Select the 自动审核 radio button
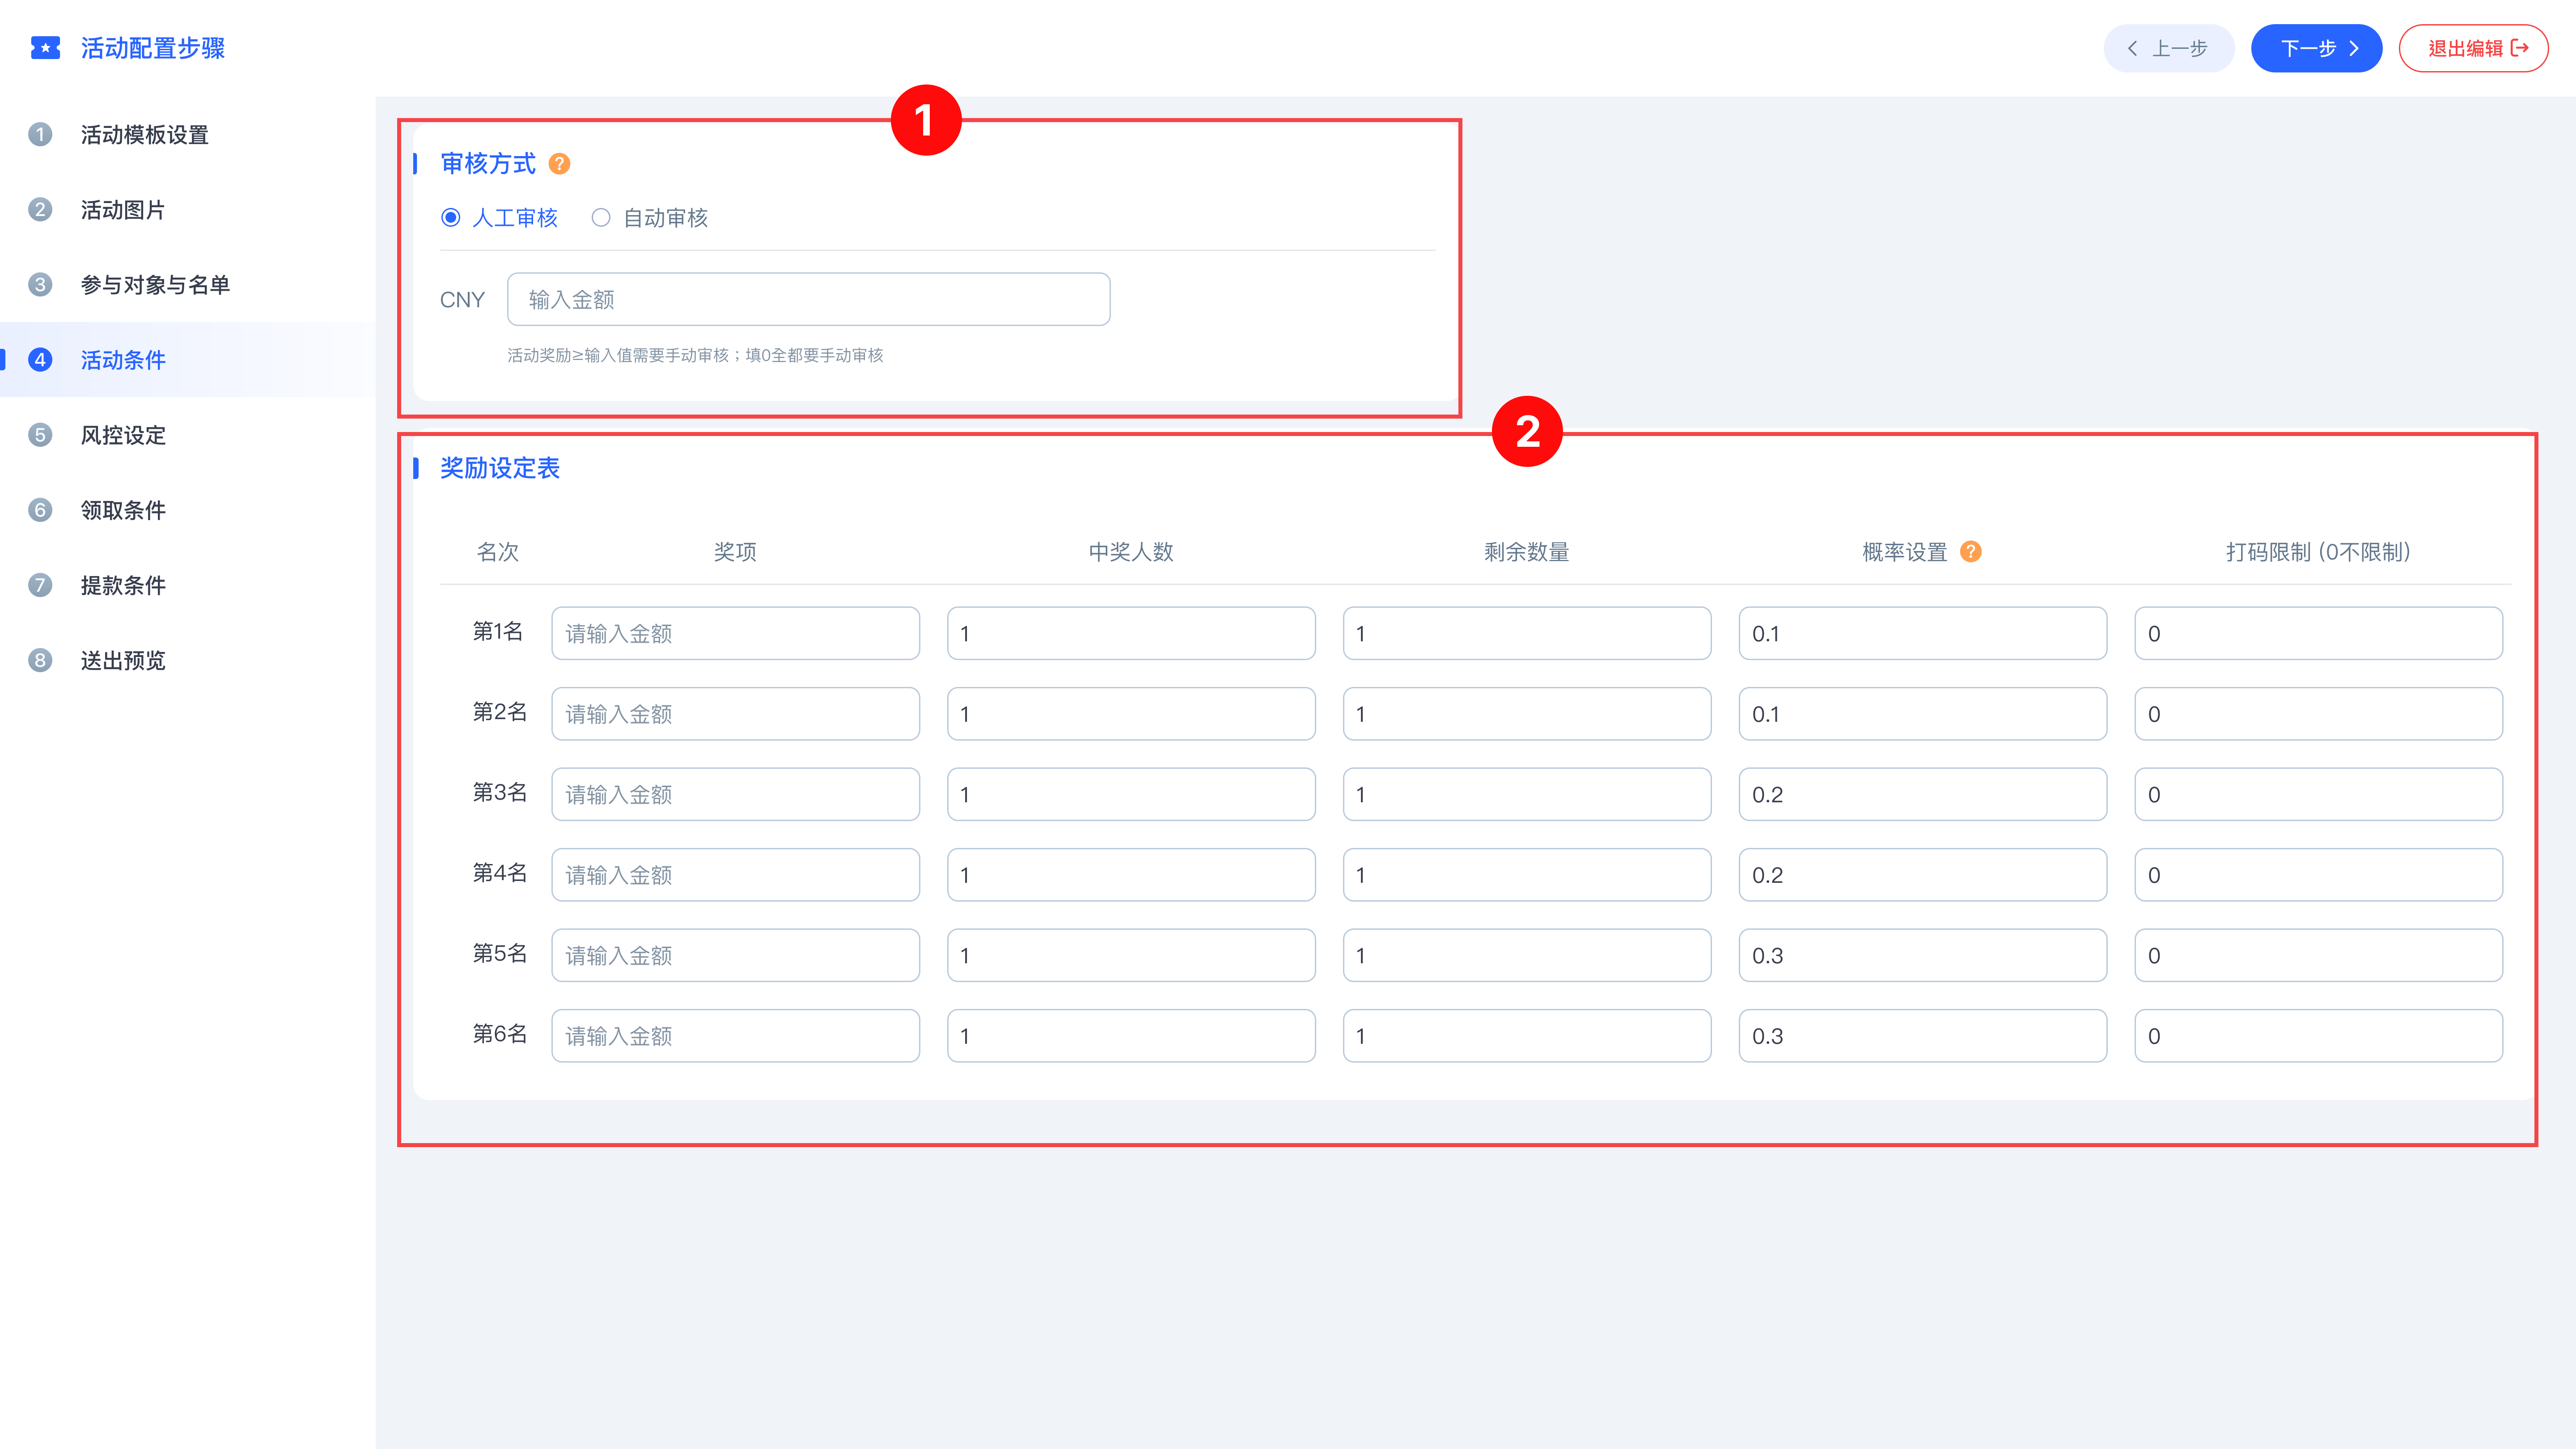Viewport: 2576px width, 1449px height. (601, 218)
